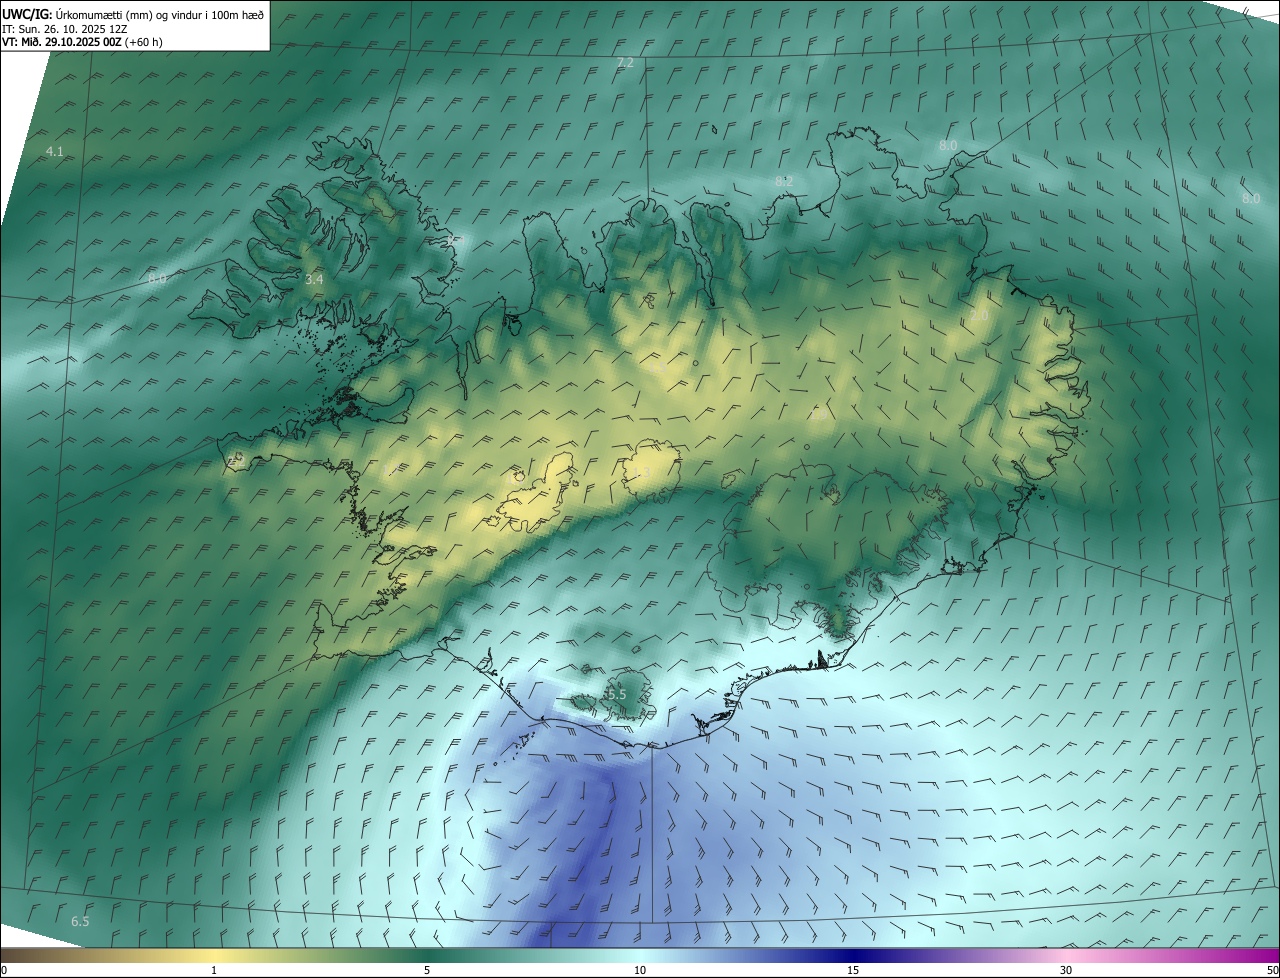
Task: Click the 0 tick on the color scale
Action: 4,970
